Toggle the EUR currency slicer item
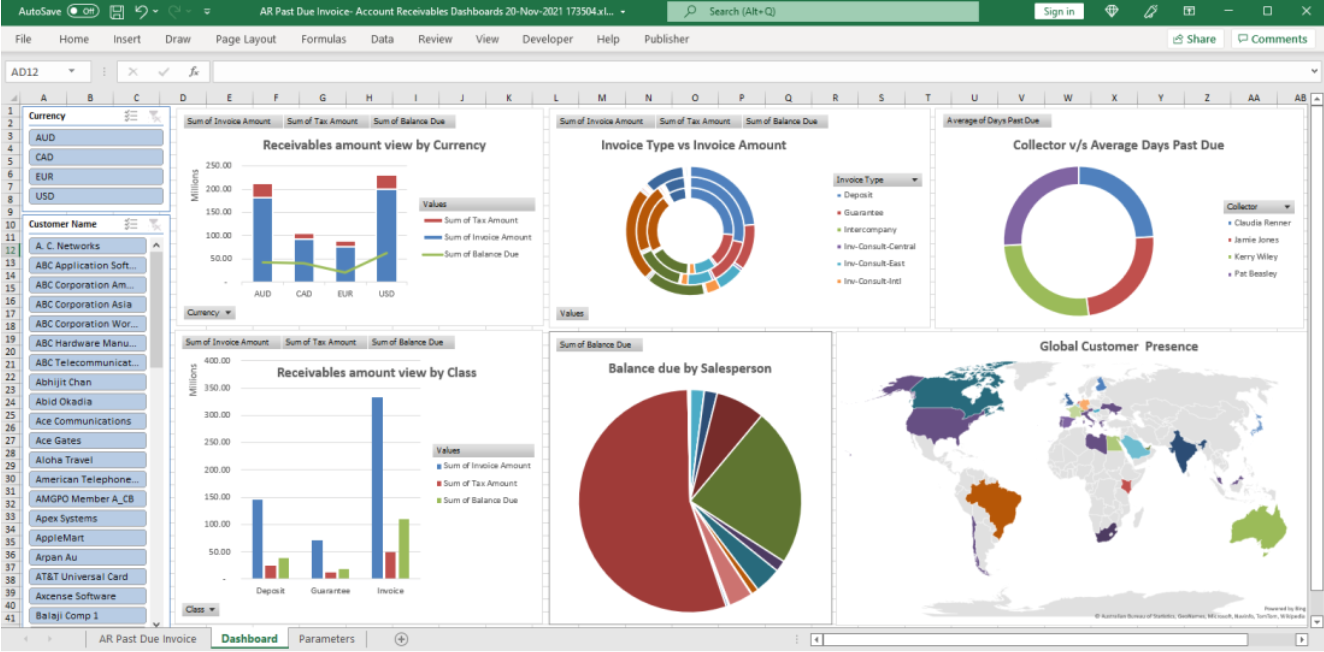This screenshot has height=652, width=1324. tap(96, 177)
